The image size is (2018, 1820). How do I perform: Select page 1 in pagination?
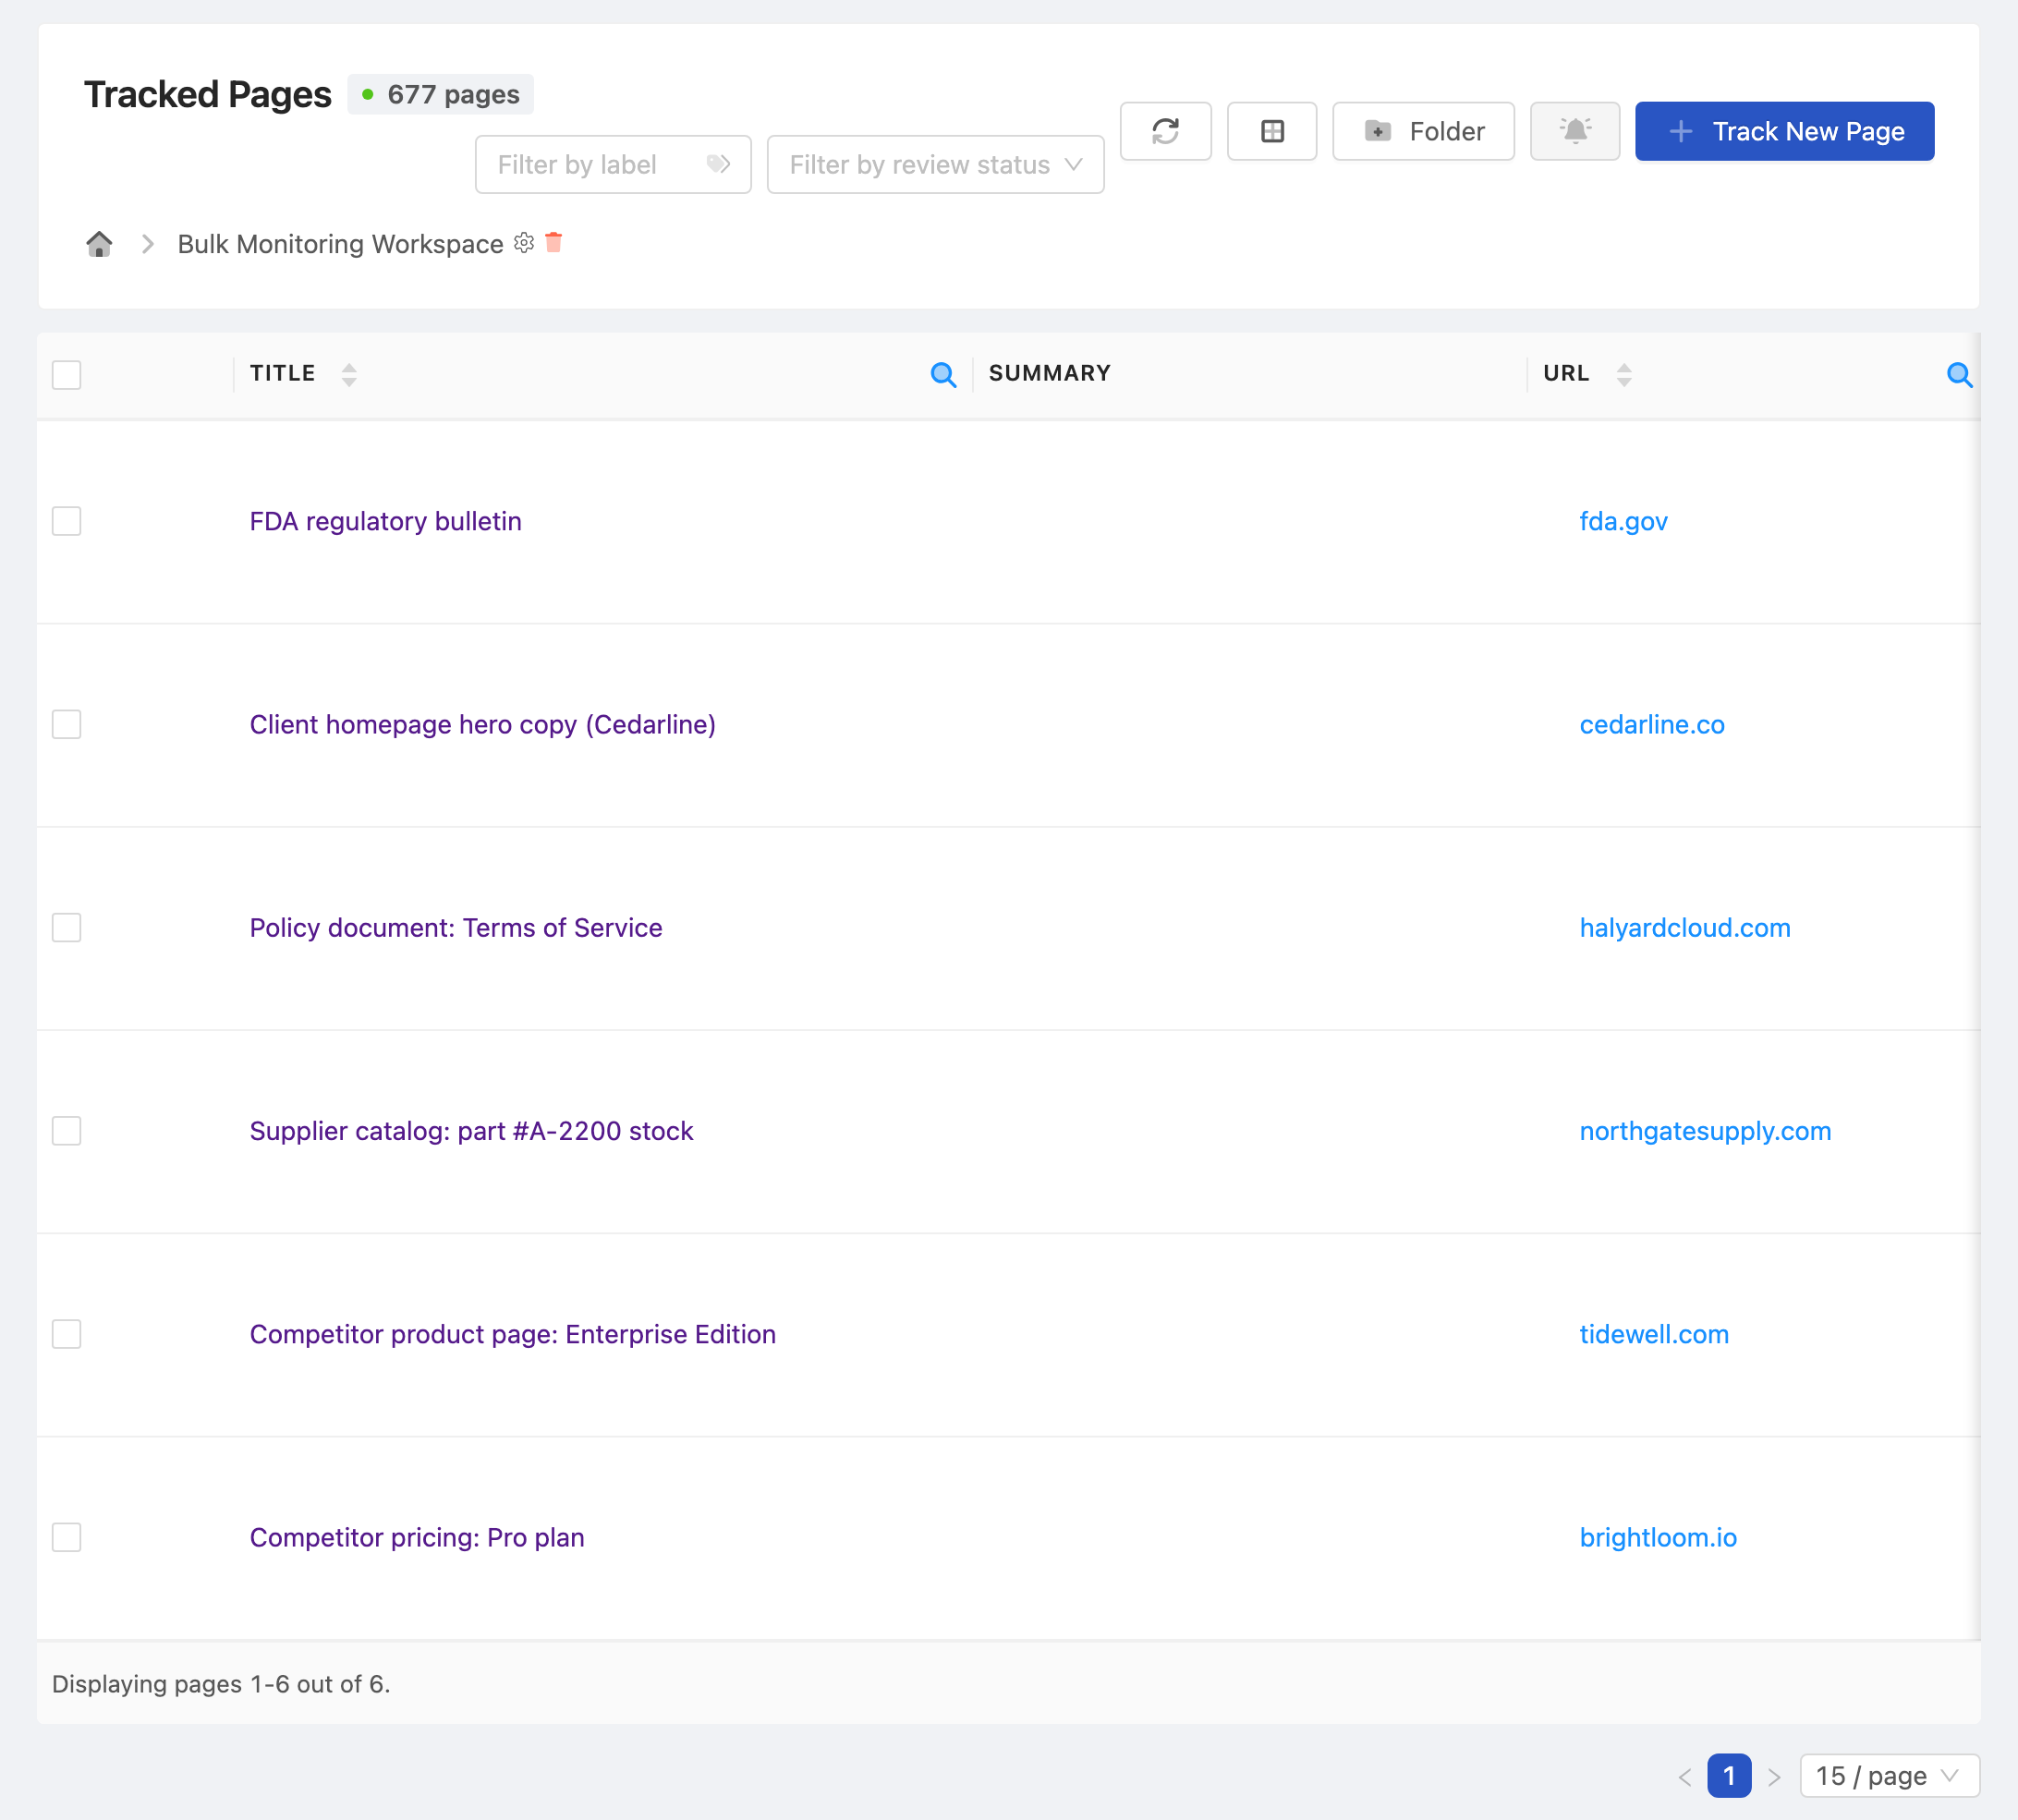[x=1729, y=1775]
